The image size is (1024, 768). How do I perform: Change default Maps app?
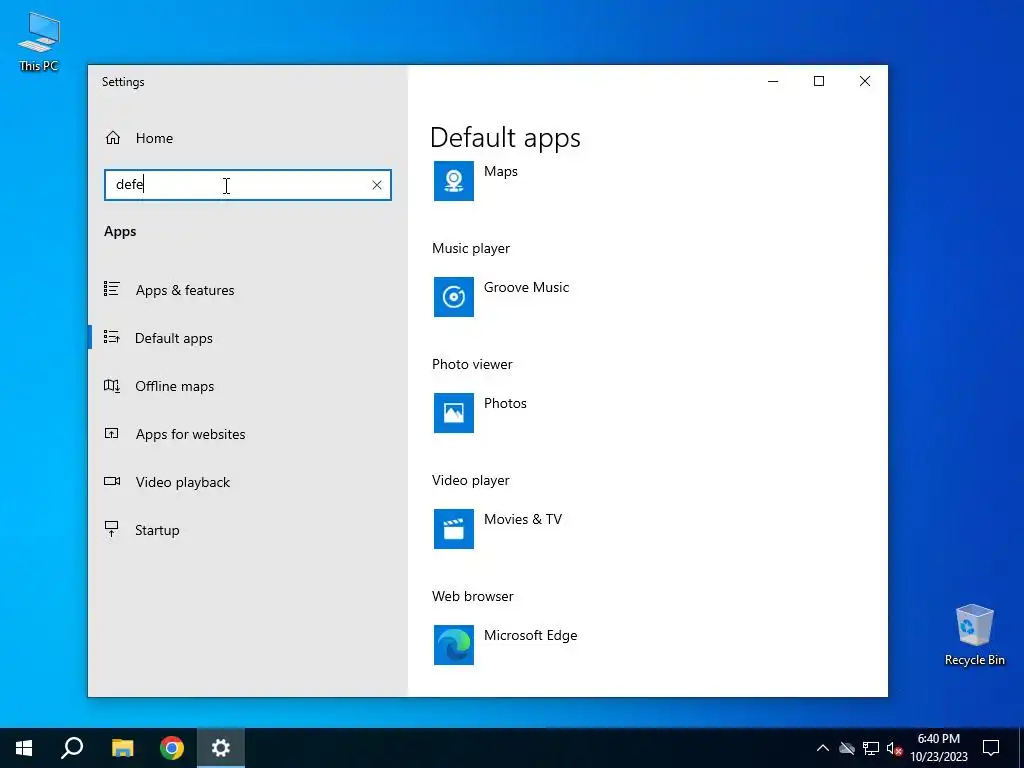point(501,171)
